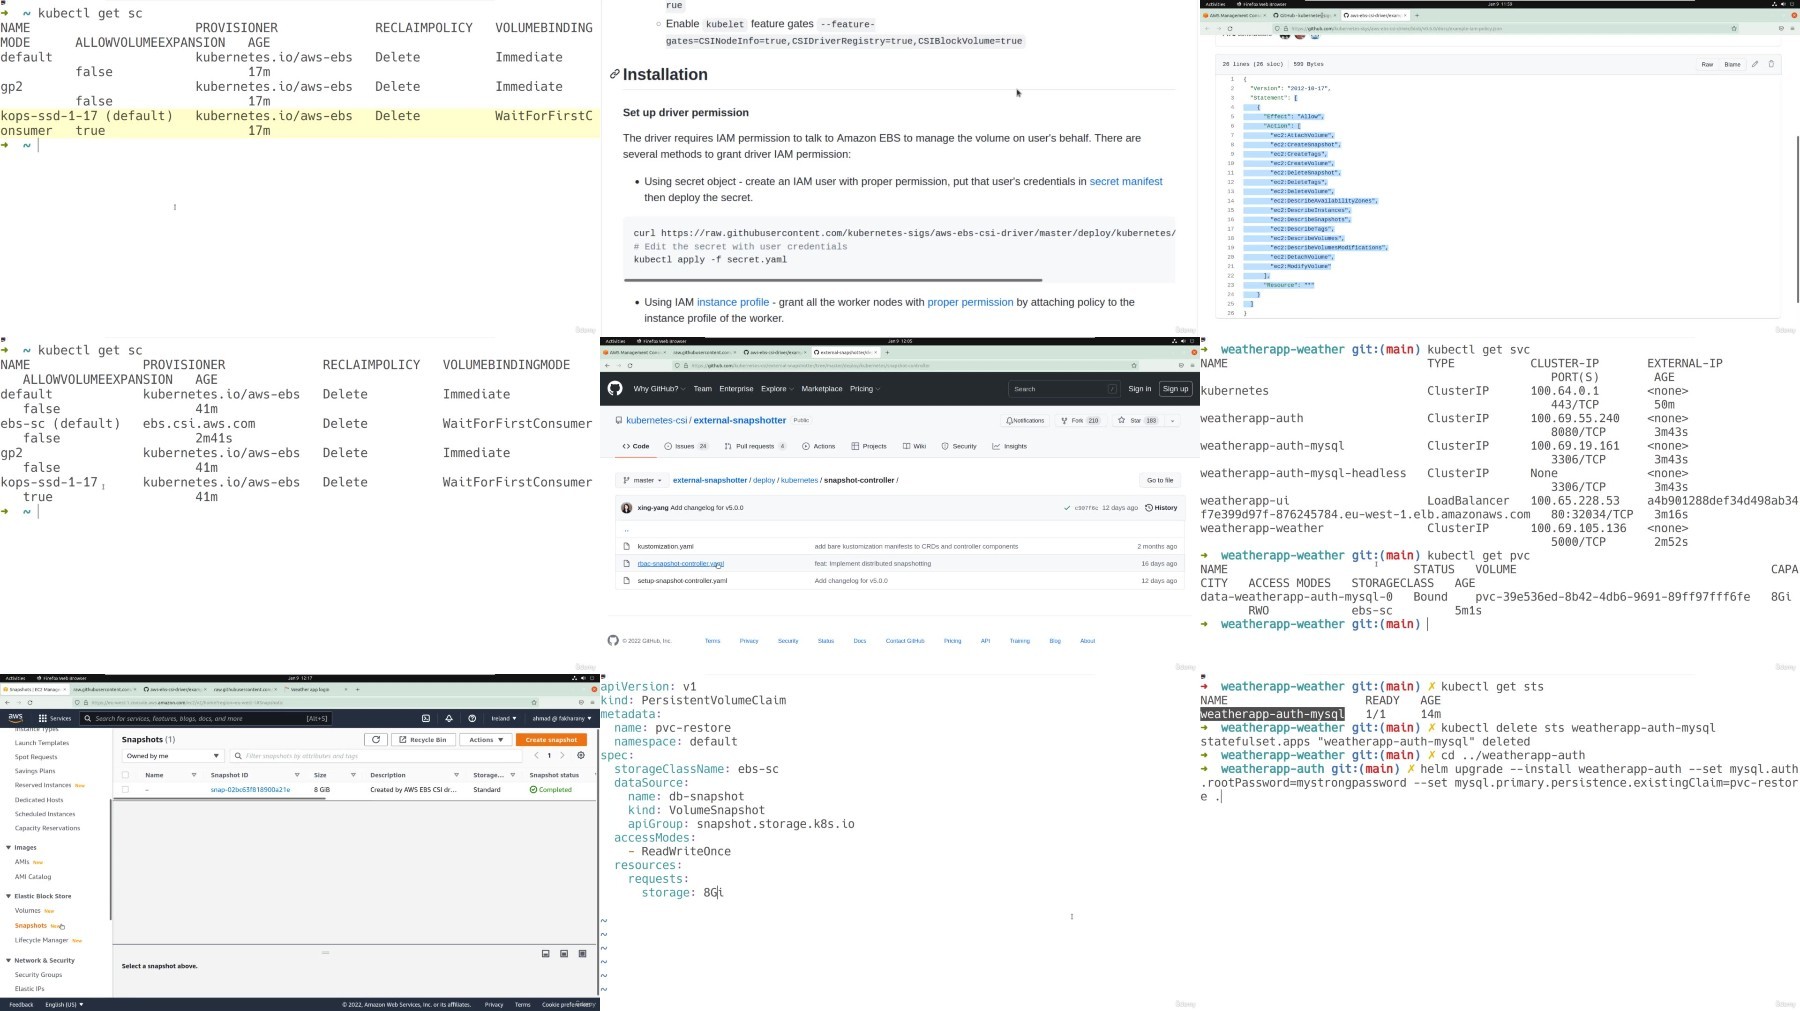
Task: Go to previous page of snapshots
Action: pyautogui.click(x=537, y=755)
